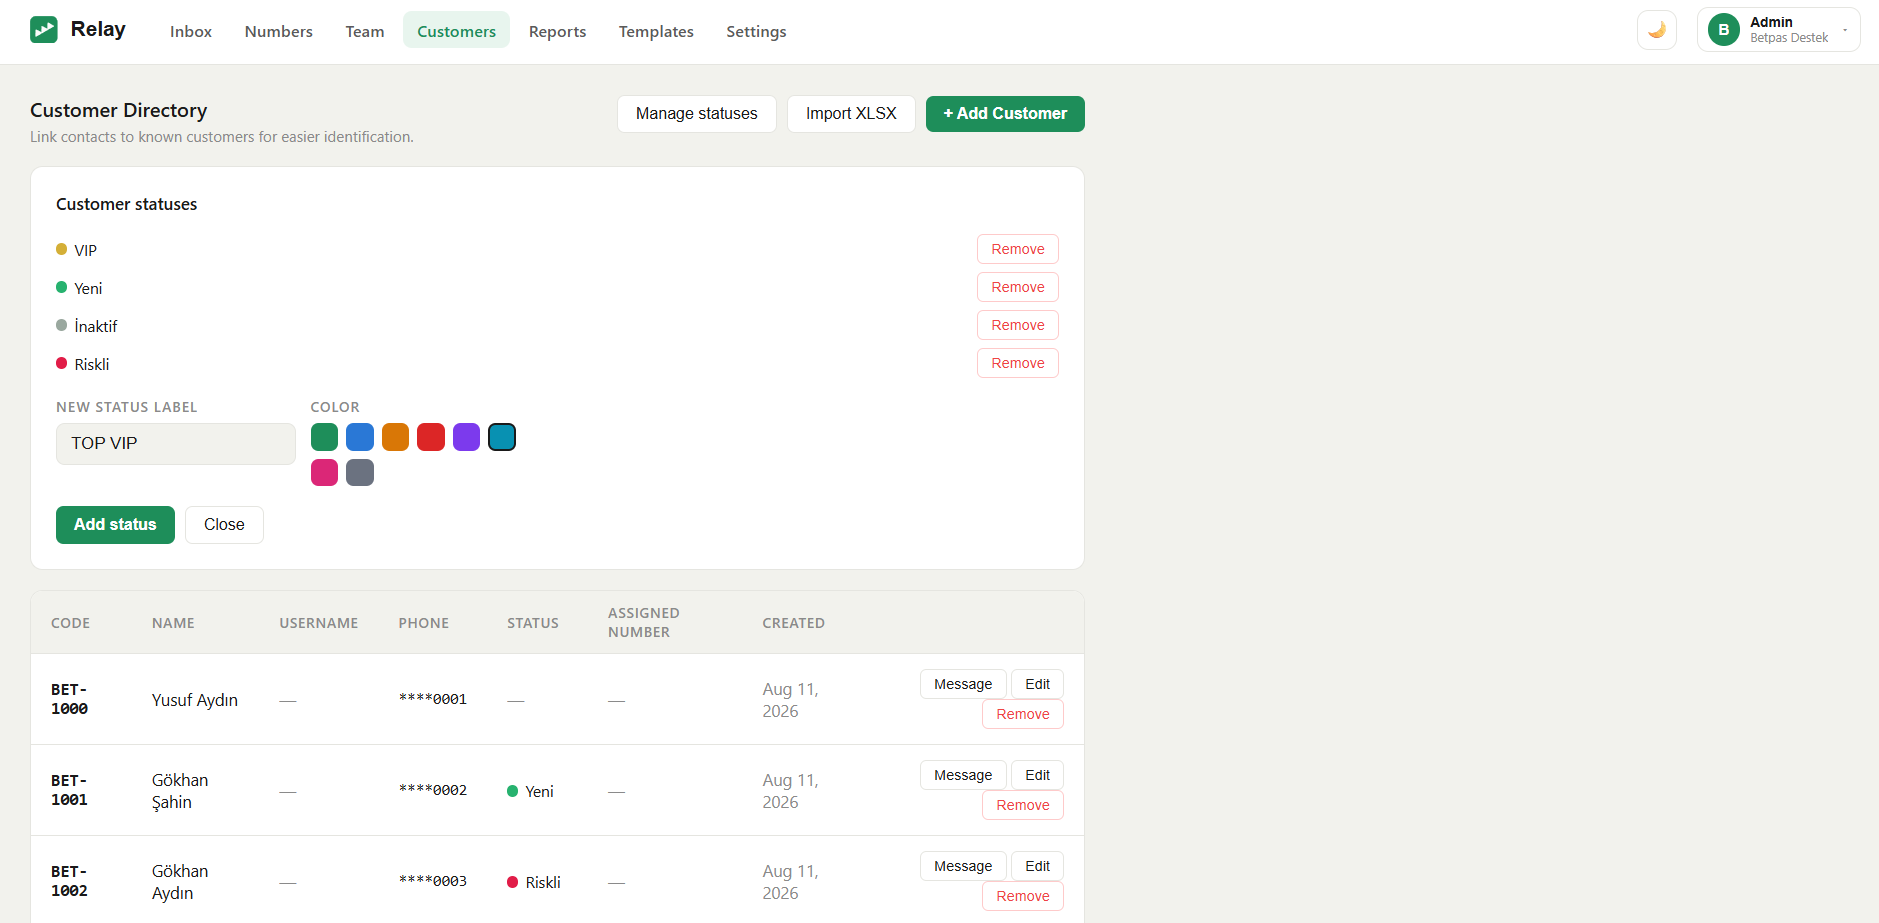Remove the VIP status

point(1017,249)
